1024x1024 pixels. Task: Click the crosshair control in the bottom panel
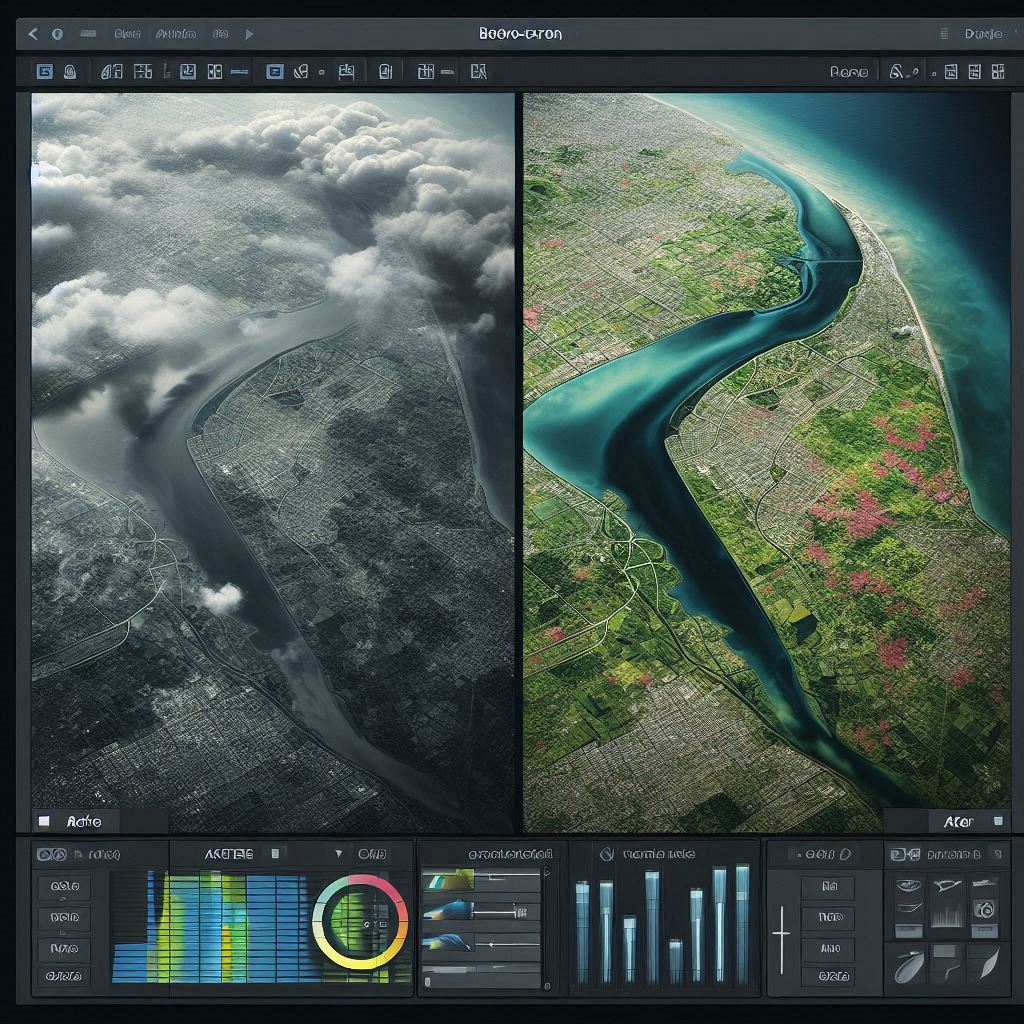(x=782, y=933)
